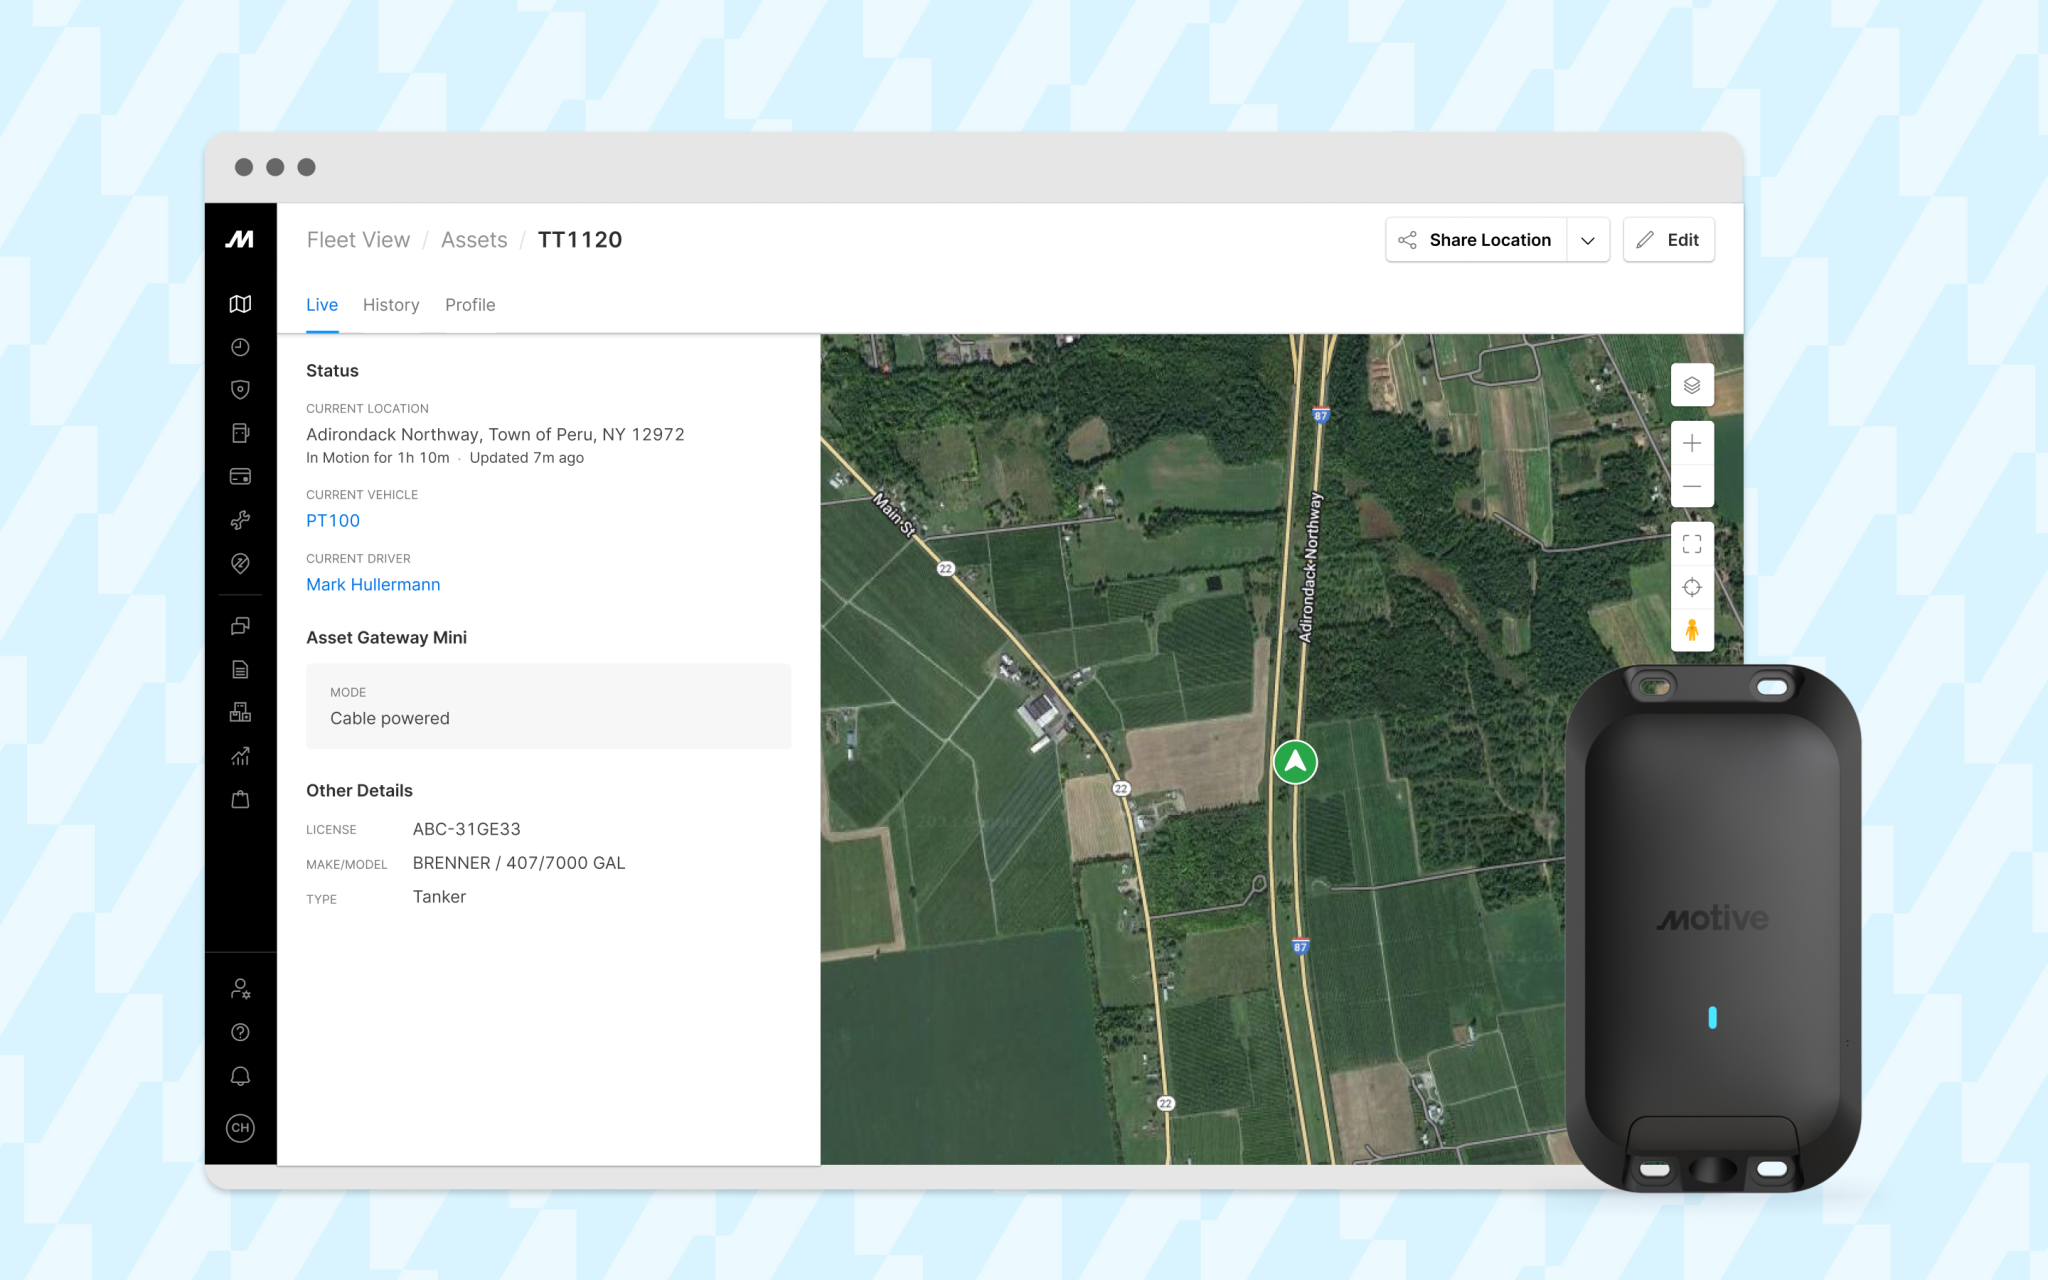Select the Hours of Service clock icon

(240, 347)
